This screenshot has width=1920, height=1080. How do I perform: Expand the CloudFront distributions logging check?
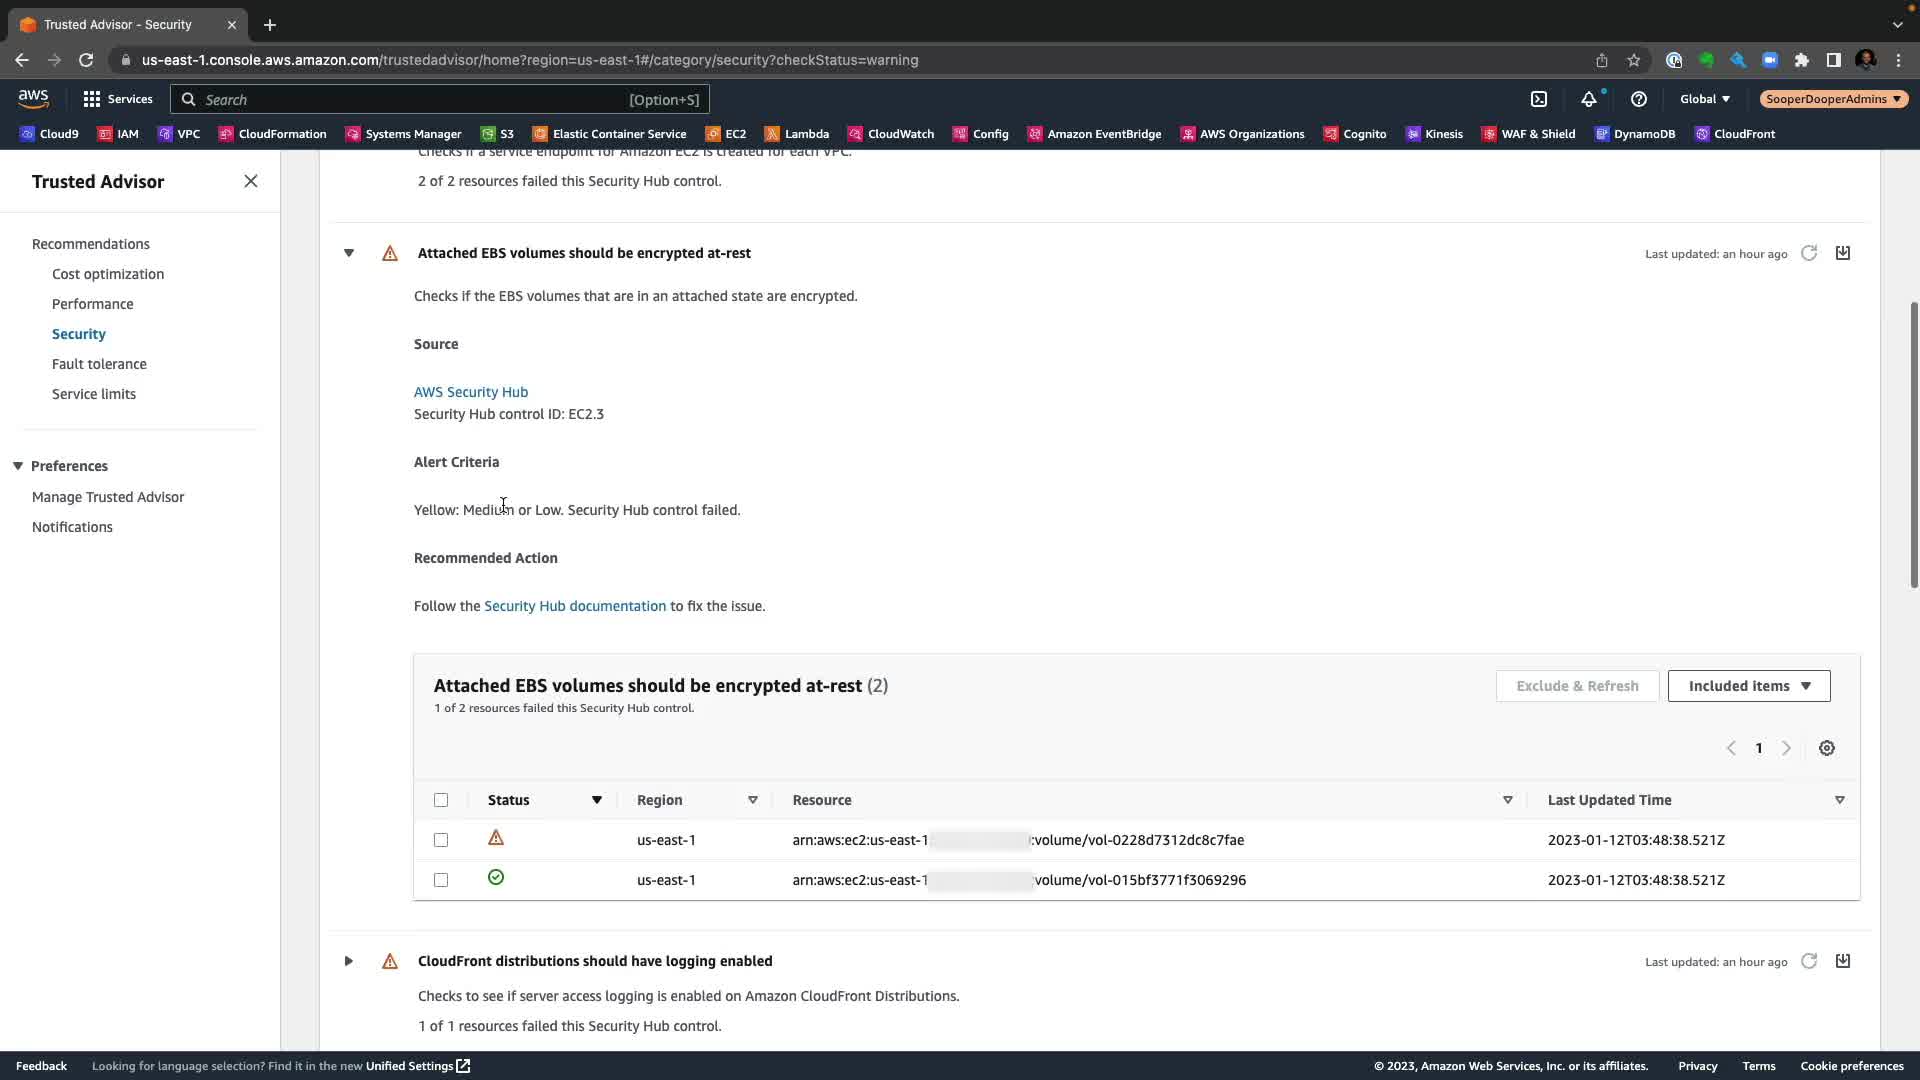349,961
